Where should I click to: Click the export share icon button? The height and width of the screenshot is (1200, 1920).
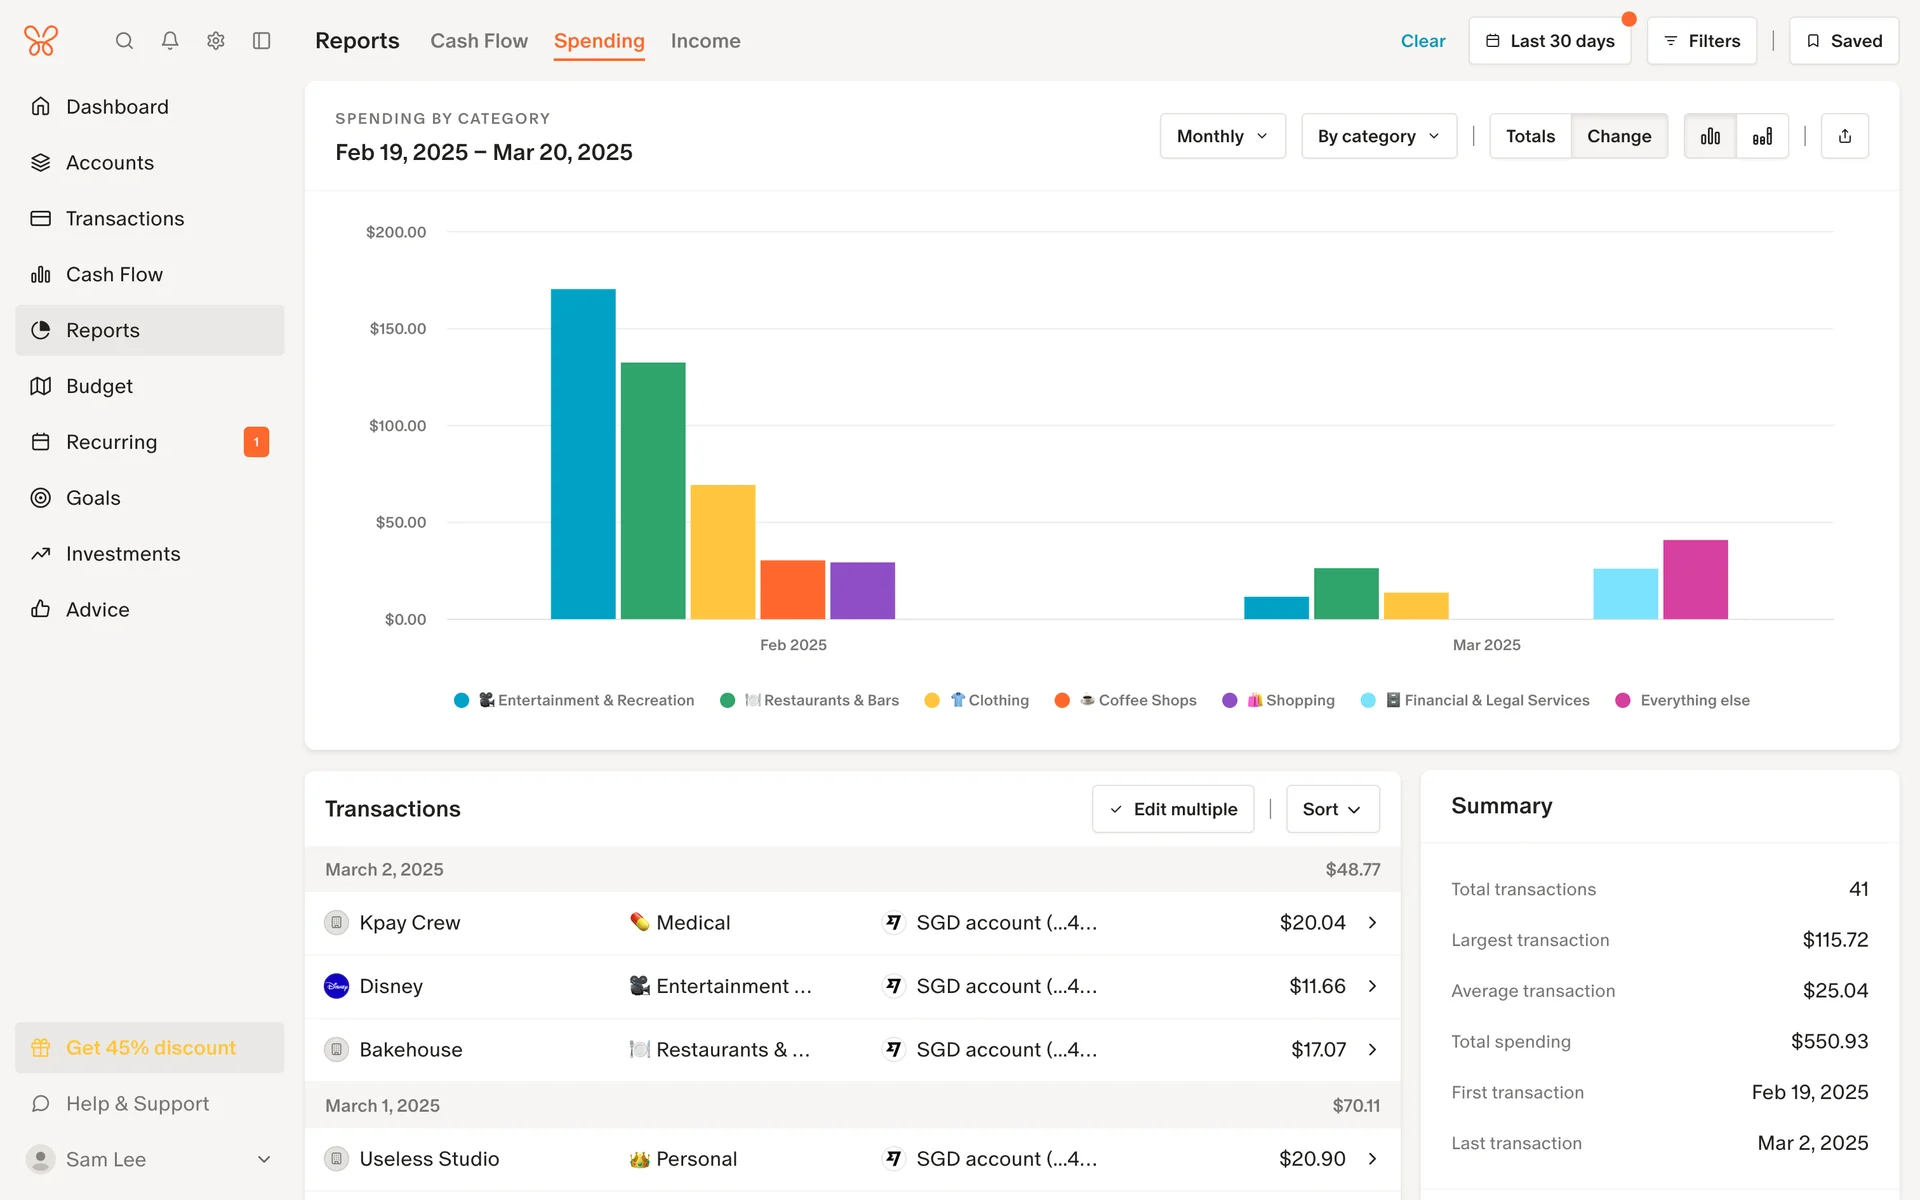(x=1845, y=136)
